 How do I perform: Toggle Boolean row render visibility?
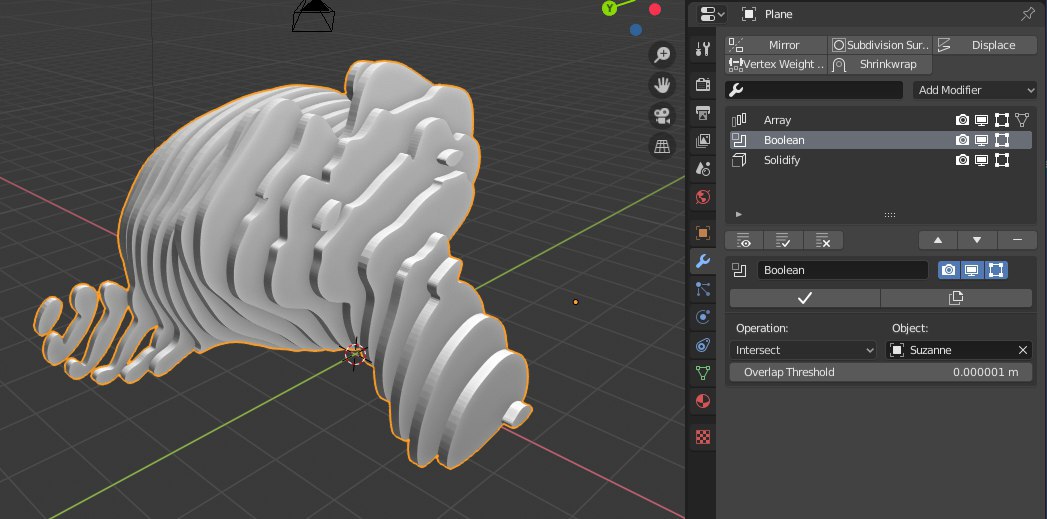pos(962,140)
